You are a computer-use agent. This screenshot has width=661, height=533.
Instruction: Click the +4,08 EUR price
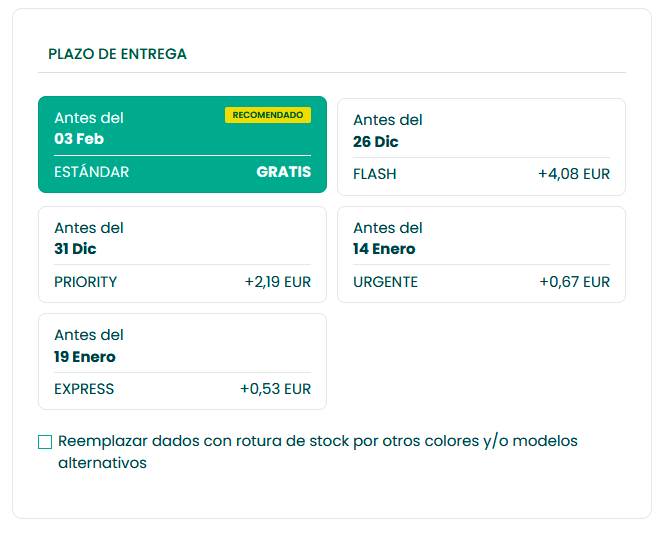click(573, 174)
